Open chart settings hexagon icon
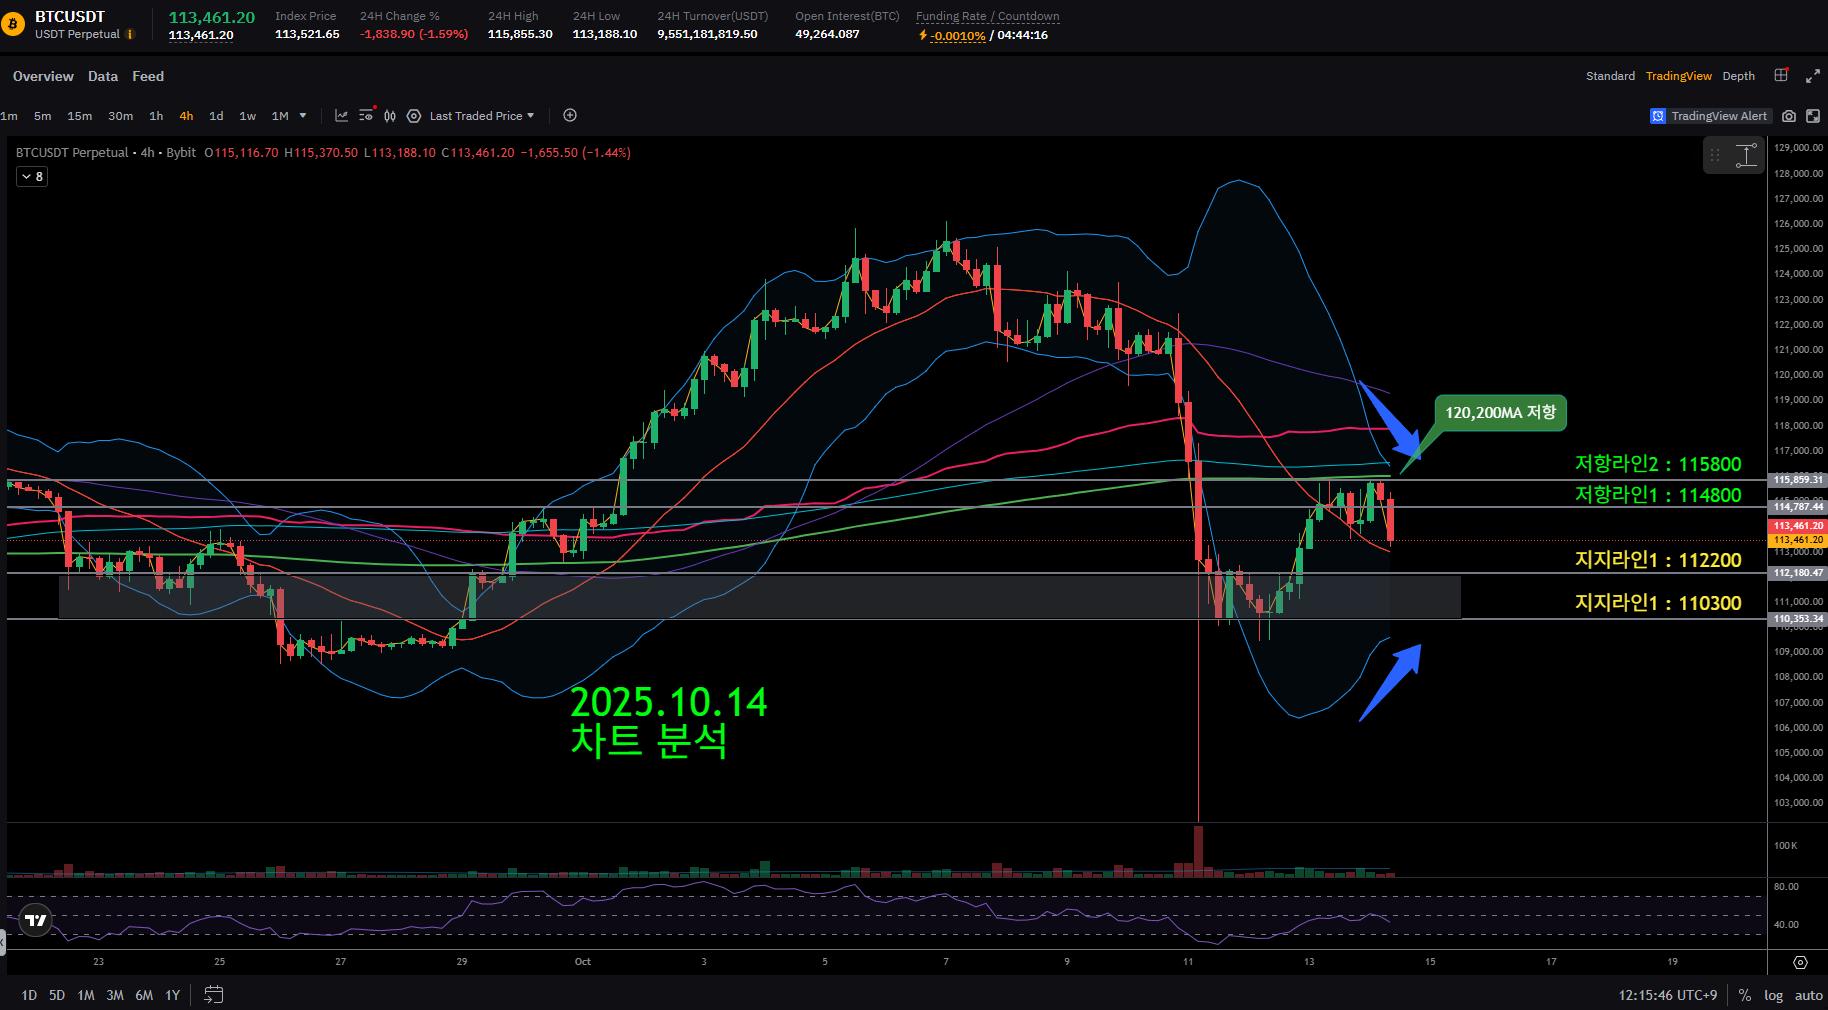This screenshot has width=1828, height=1010. coord(414,116)
